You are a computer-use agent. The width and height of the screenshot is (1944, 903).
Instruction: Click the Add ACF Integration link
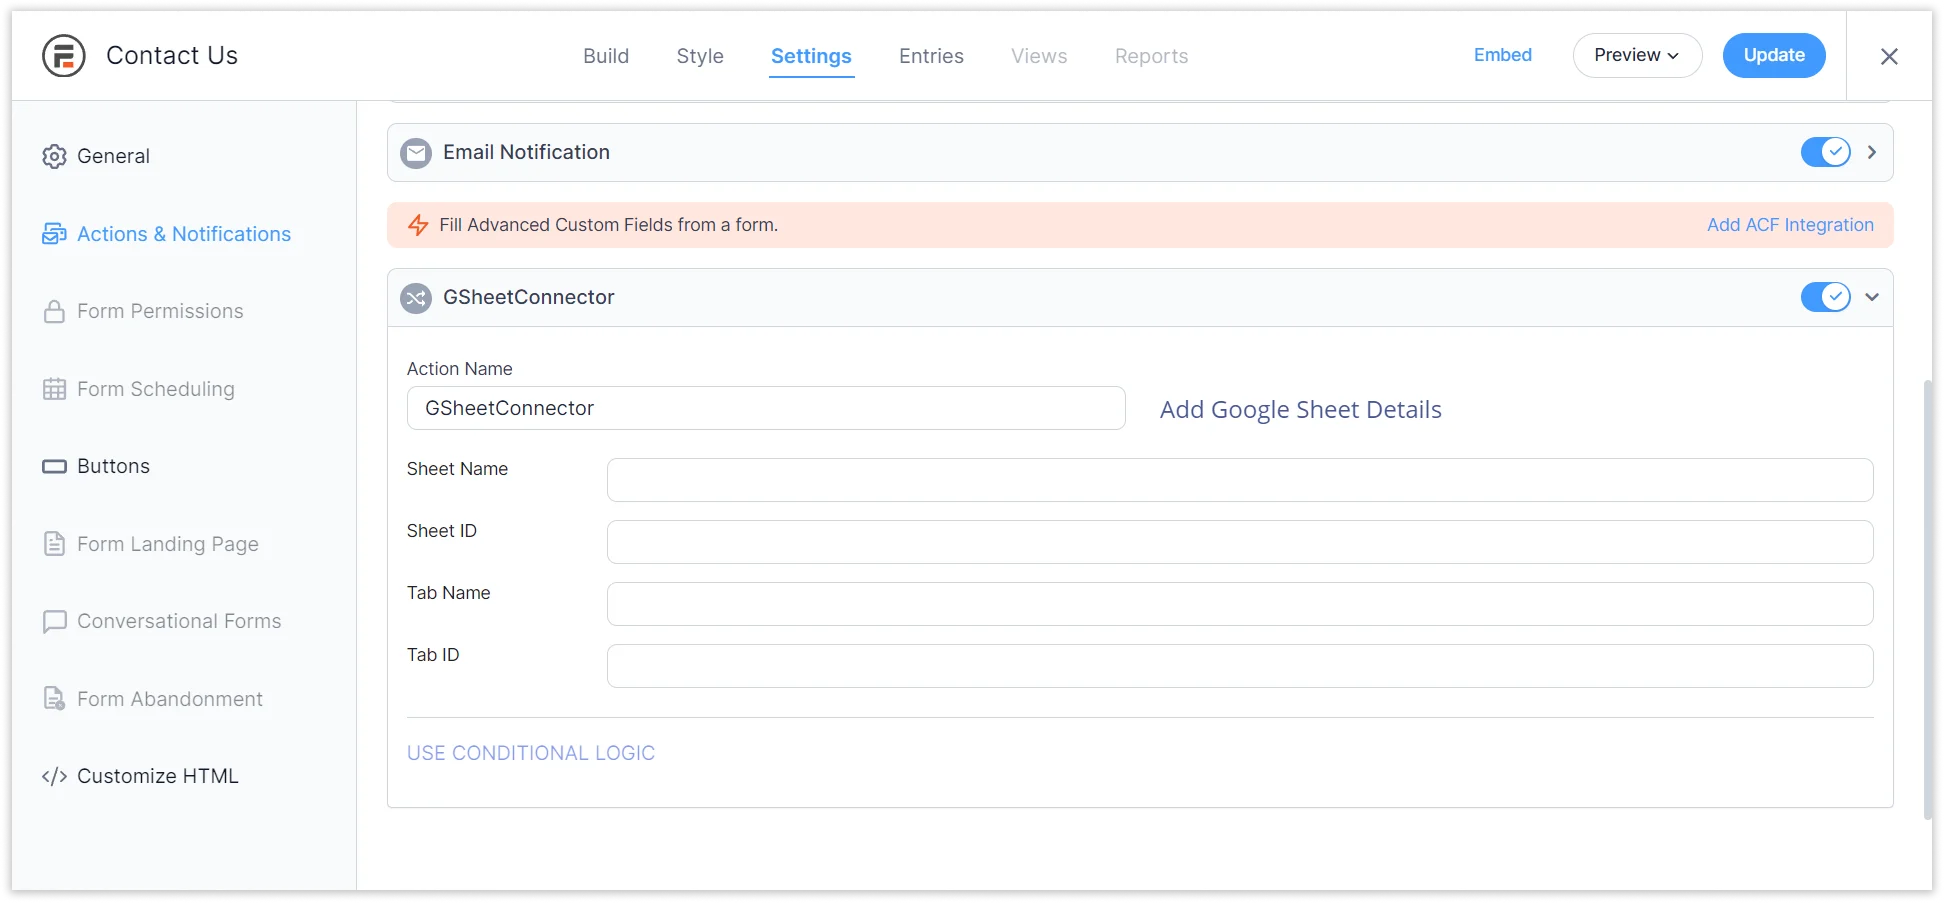coord(1790,225)
